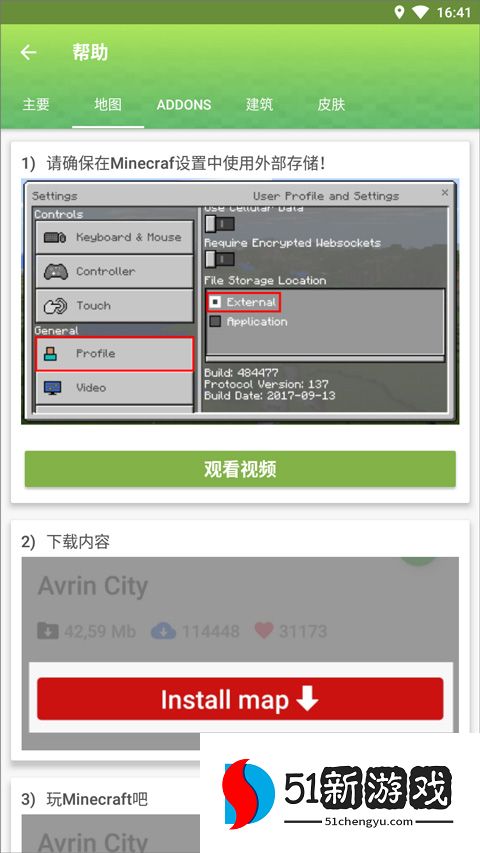Tap the red Install map button

click(x=240, y=699)
